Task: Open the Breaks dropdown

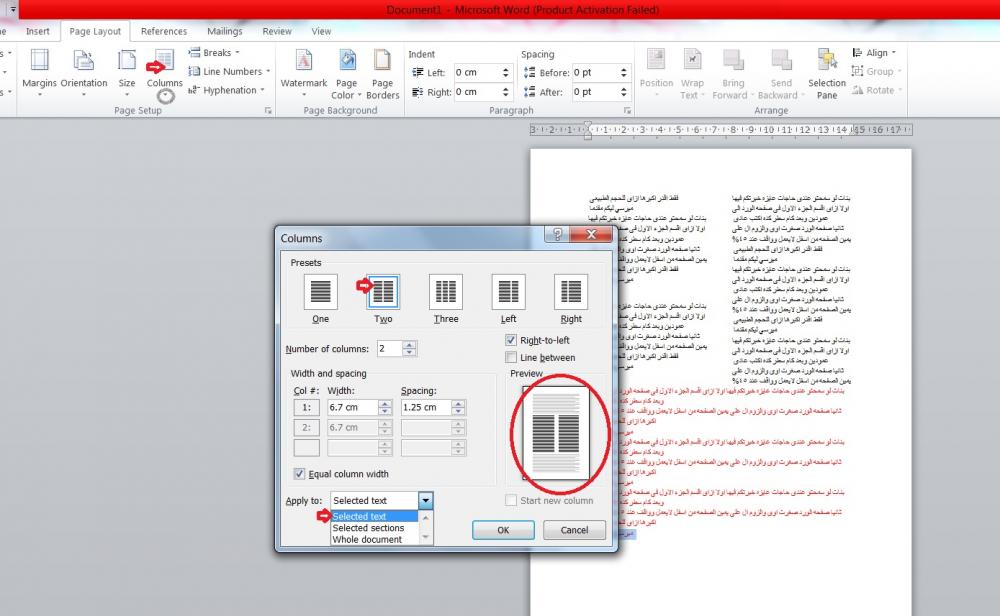Action: point(217,53)
